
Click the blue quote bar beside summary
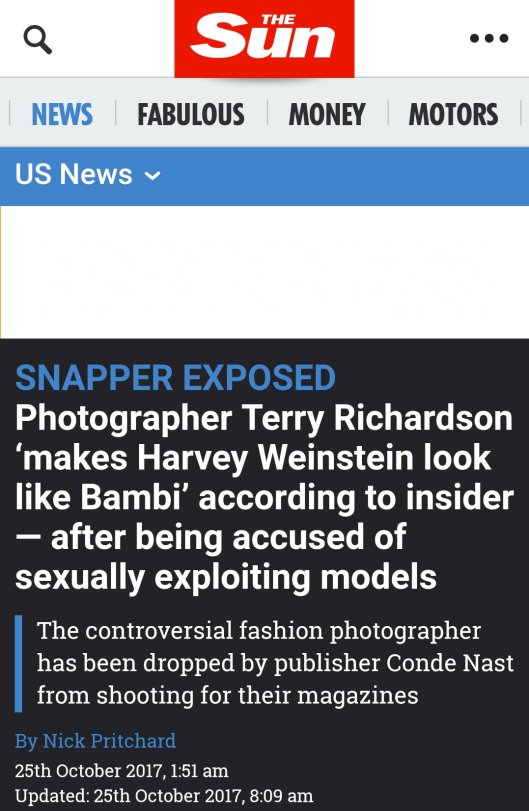(19, 664)
